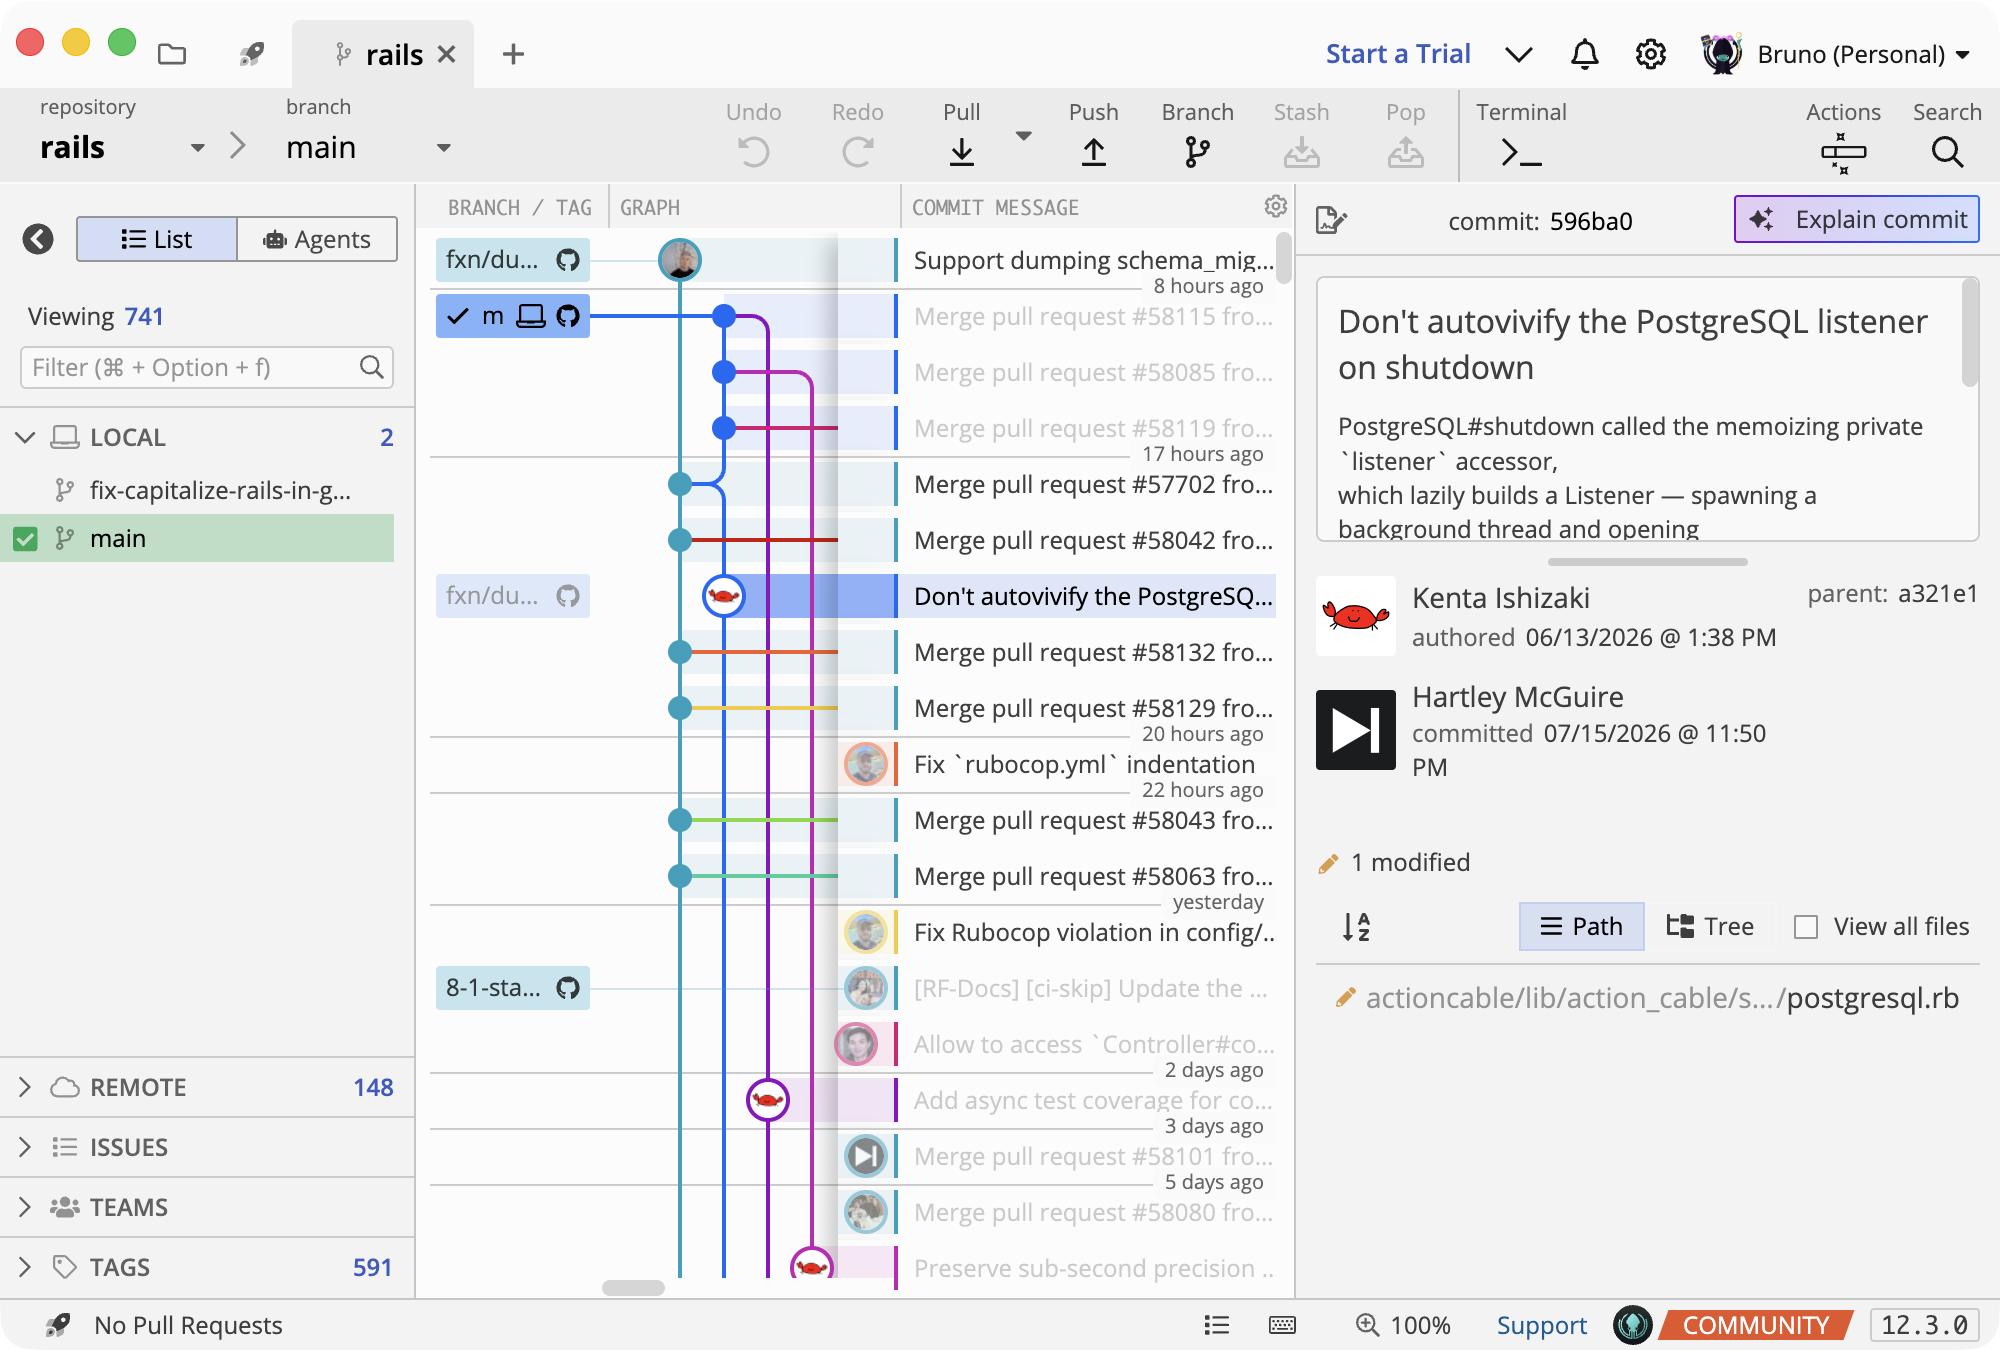
Task: Click the rocket icon beside No Pull Requests
Action: click(x=58, y=1325)
